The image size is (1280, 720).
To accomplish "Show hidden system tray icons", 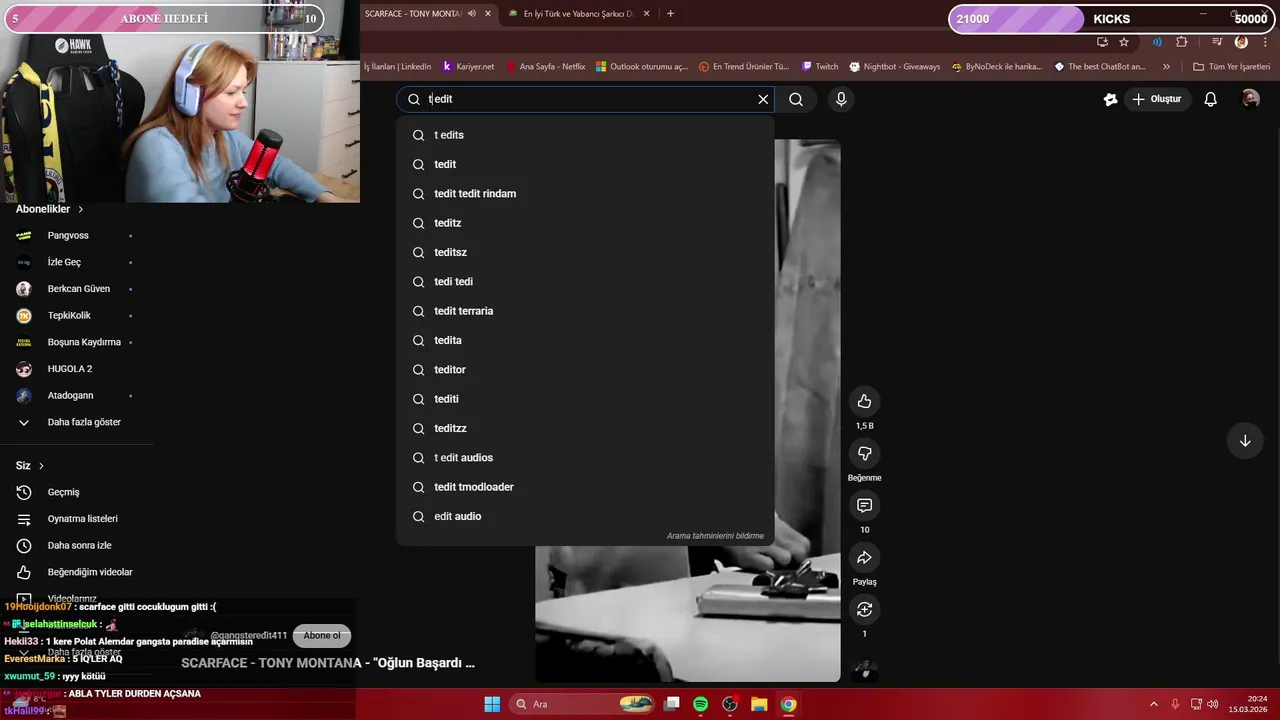I will (x=1153, y=704).
